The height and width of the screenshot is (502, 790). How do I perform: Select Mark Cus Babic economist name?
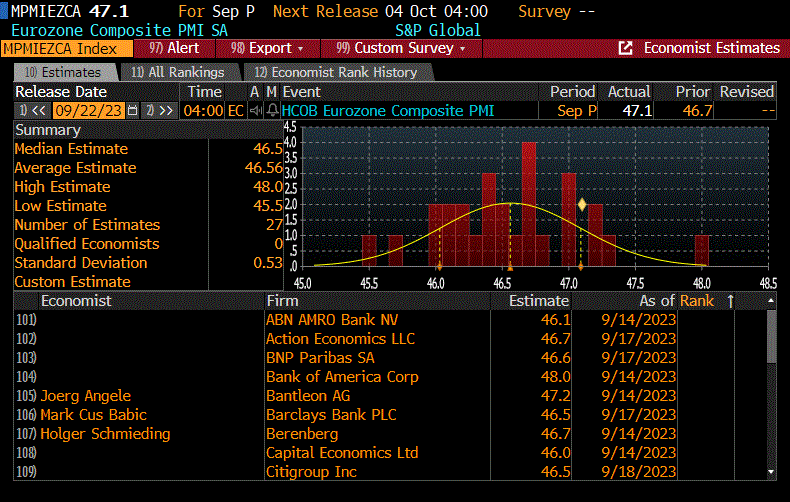click(94, 415)
